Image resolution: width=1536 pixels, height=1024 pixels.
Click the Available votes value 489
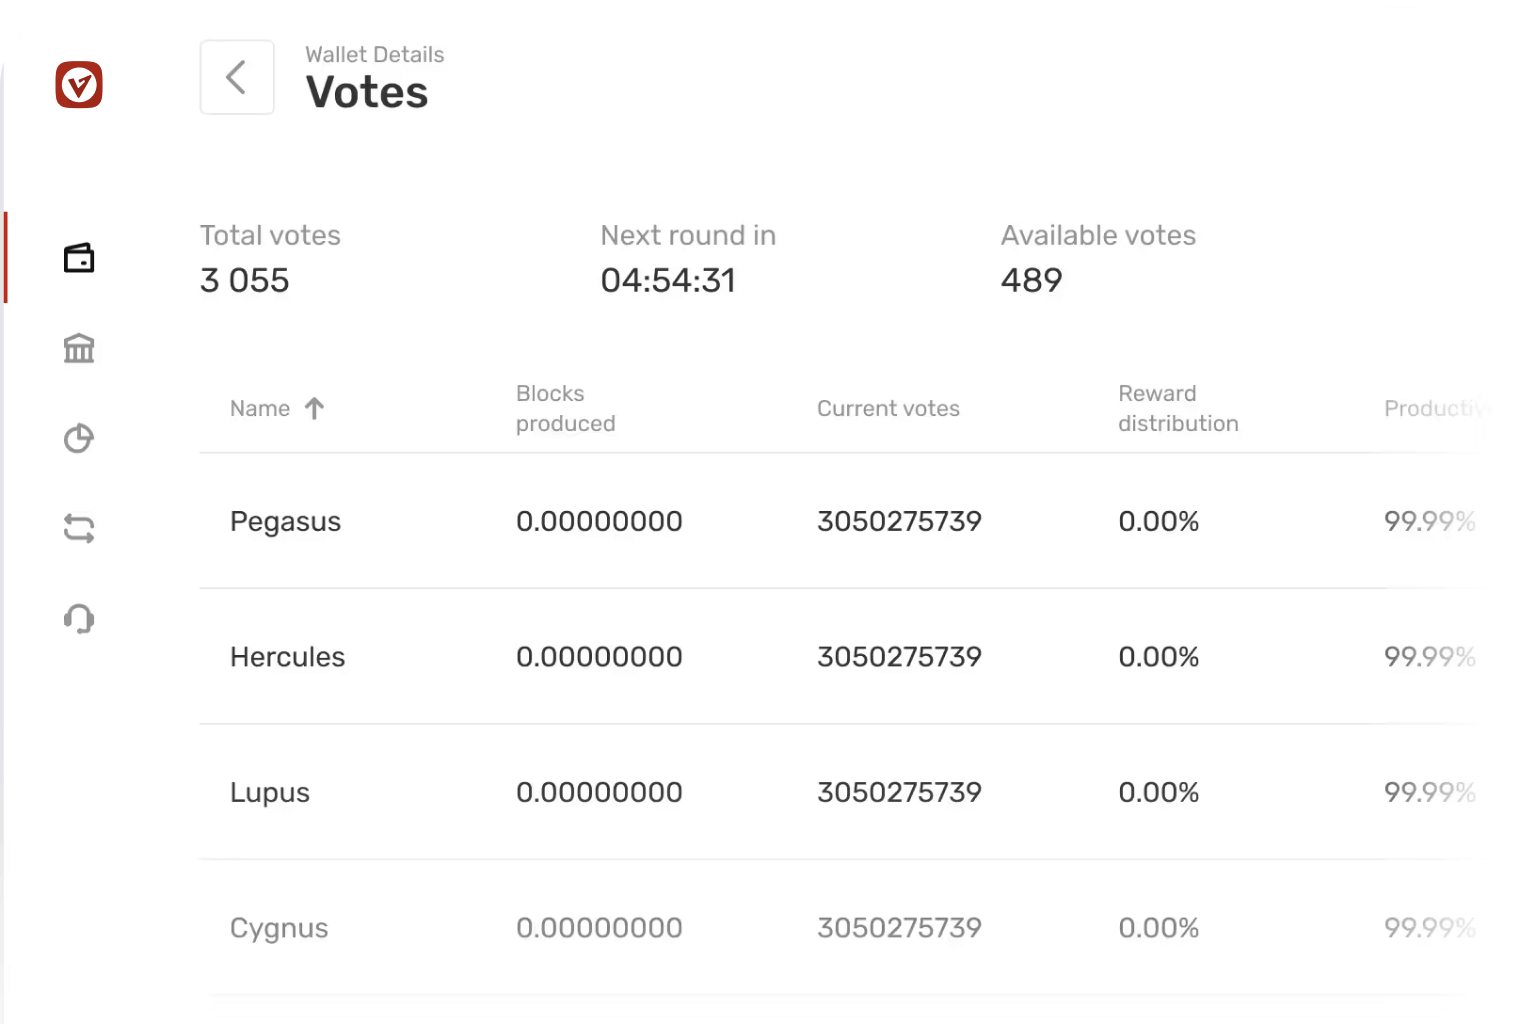point(1031,280)
